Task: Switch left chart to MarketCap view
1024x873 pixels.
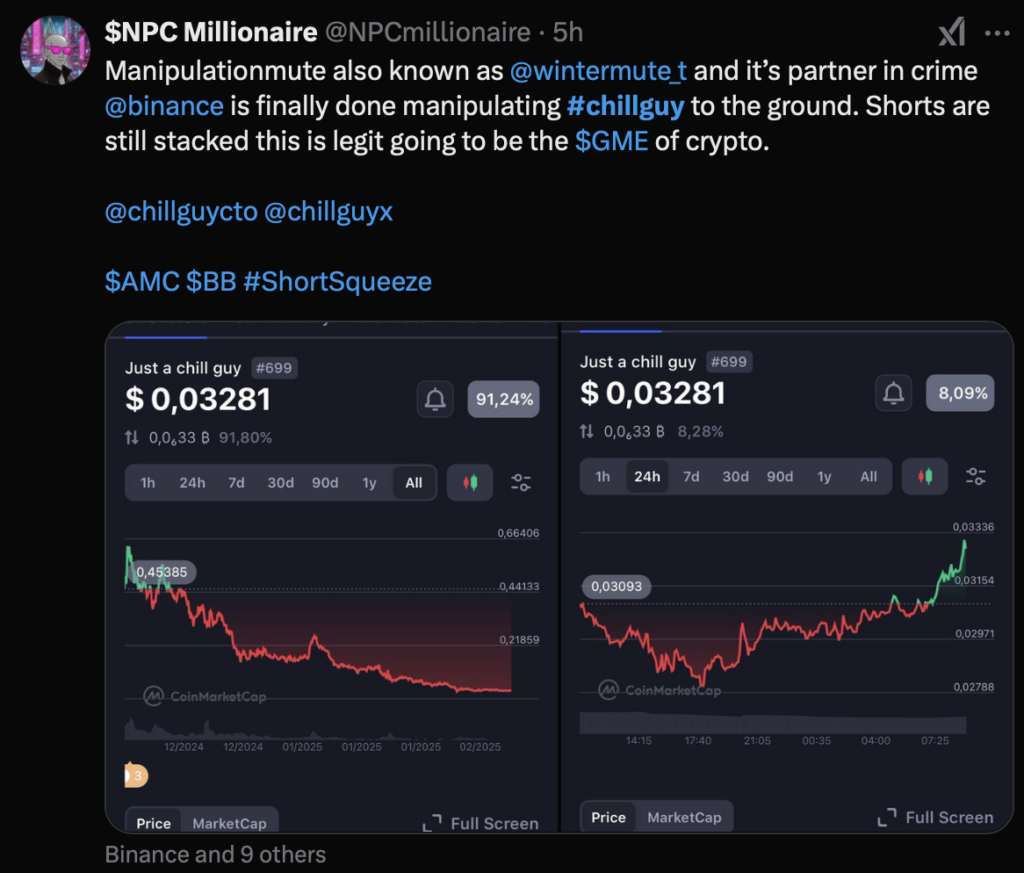Action: point(229,823)
